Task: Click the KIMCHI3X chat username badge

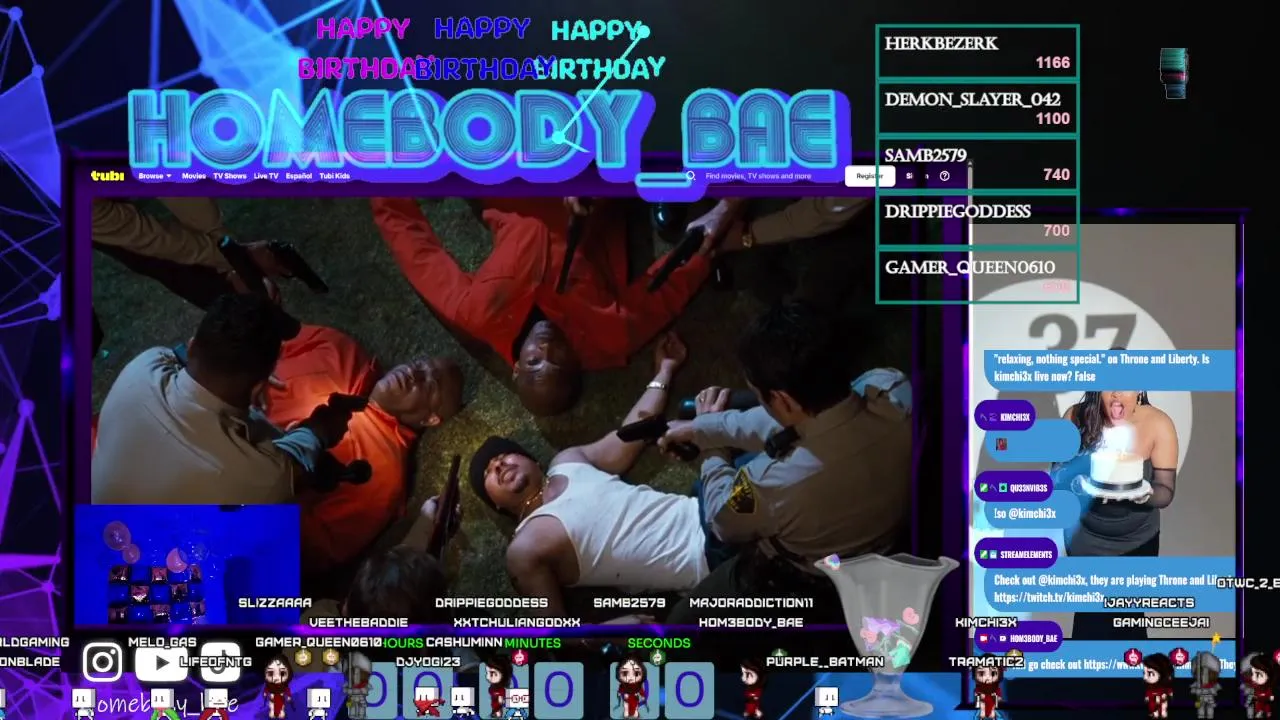Action: [1006, 417]
